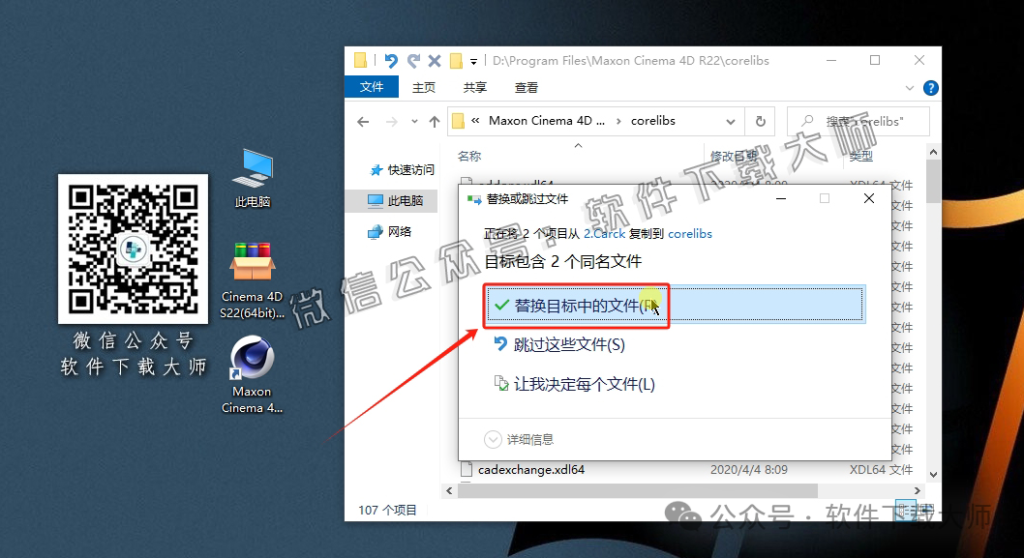Click Maxon Cinema 4D breadcrumb in address bar
This screenshot has height=558, width=1024.
[x=547, y=121]
